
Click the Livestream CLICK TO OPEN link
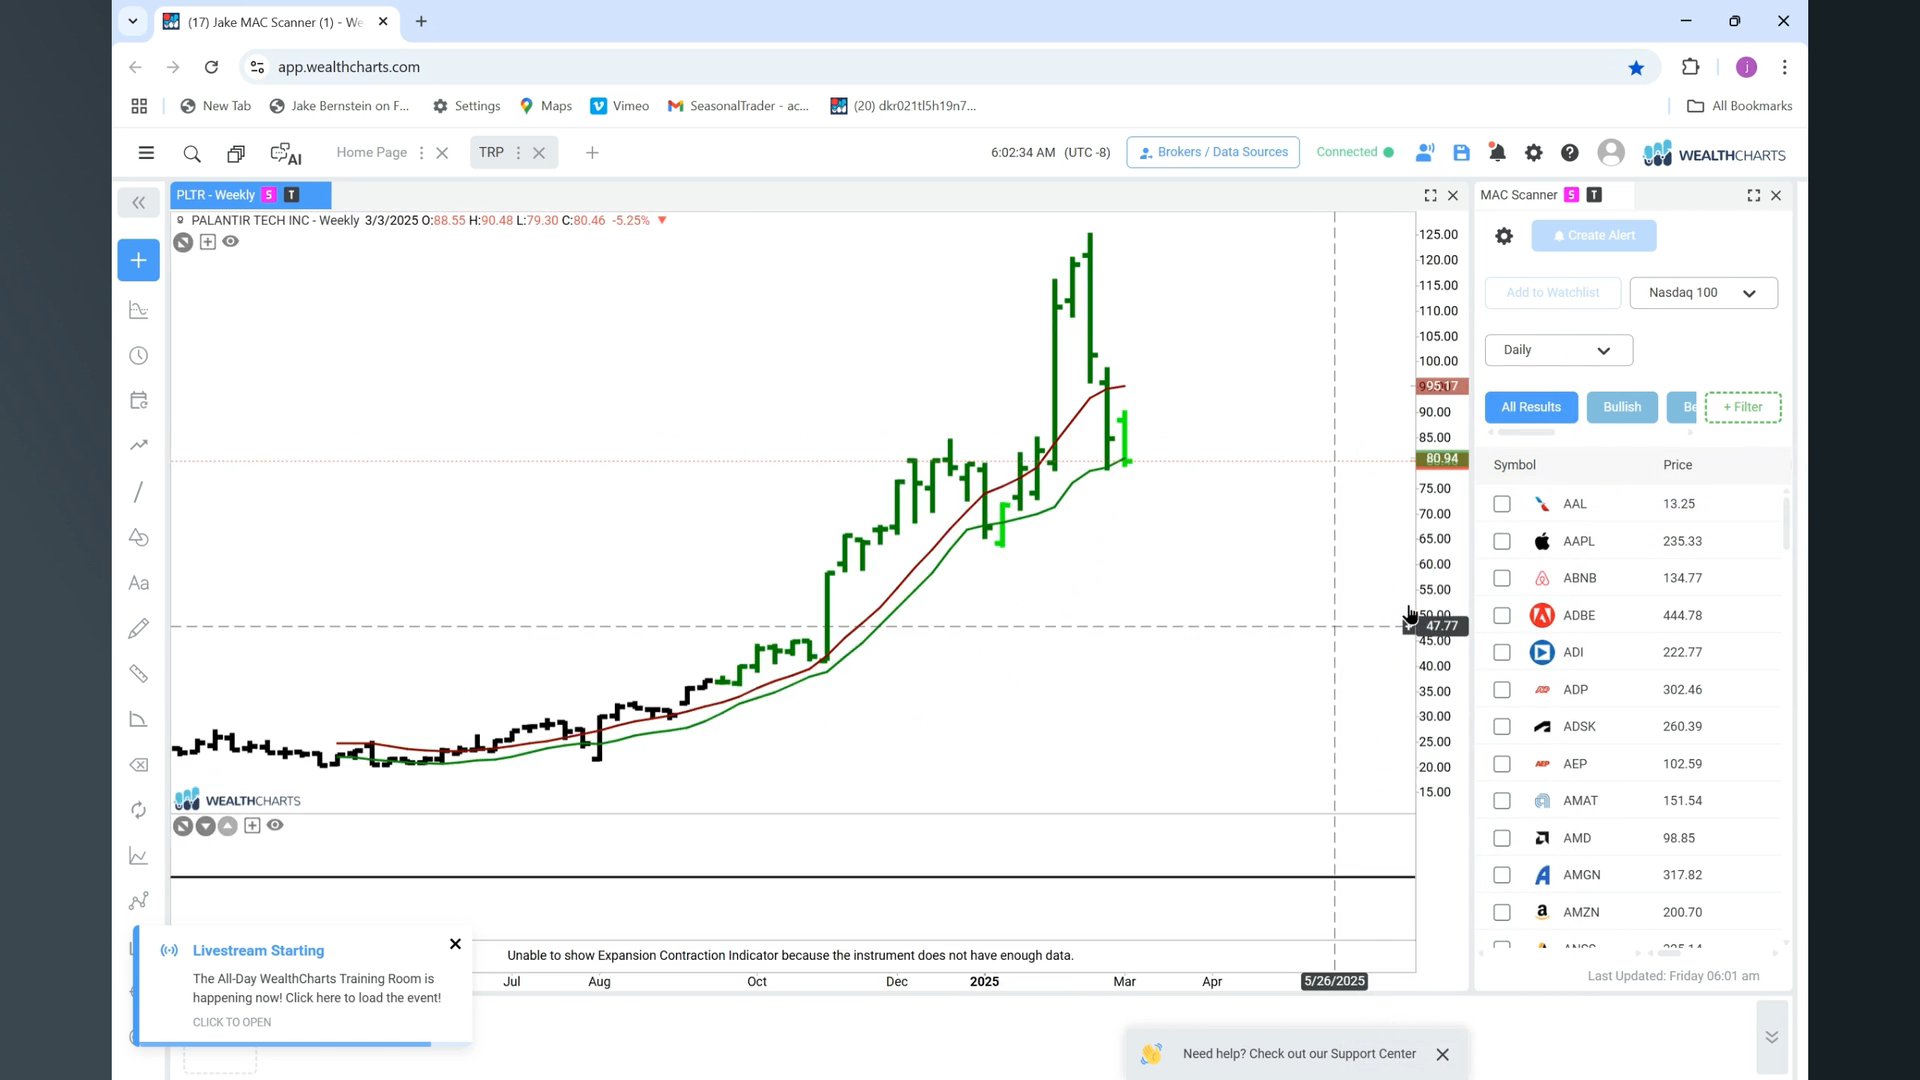[x=232, y=1022]
